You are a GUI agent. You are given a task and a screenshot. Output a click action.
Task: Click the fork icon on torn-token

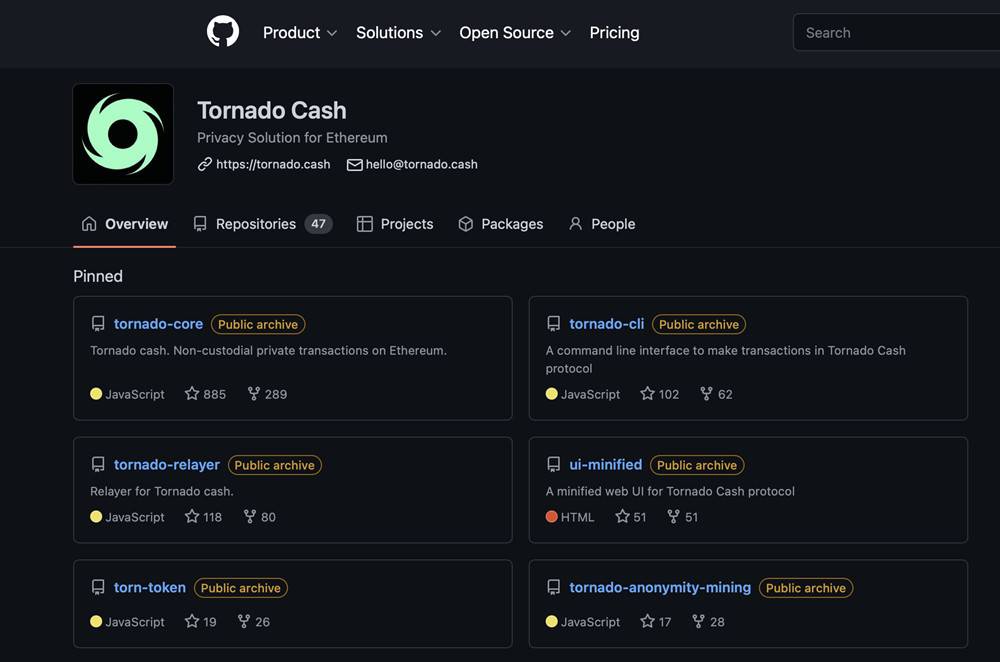click(x=244, y=622)
